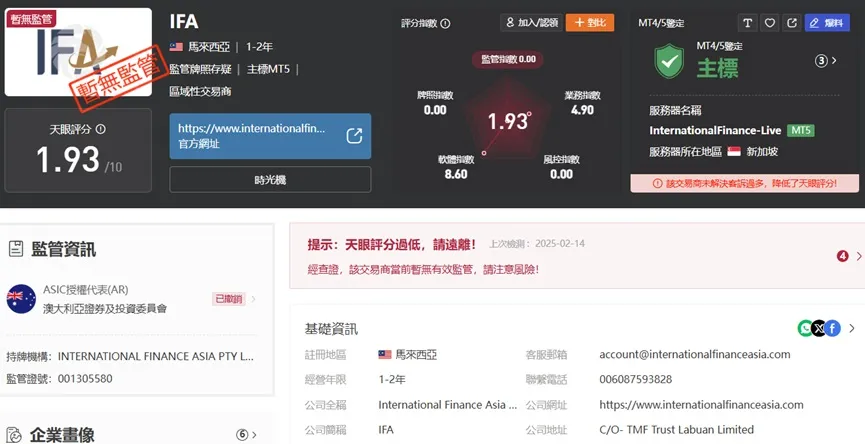865x444 pixels.
Task: Click the account@internationalfinanceasia.com email
Action: (695, 354)
